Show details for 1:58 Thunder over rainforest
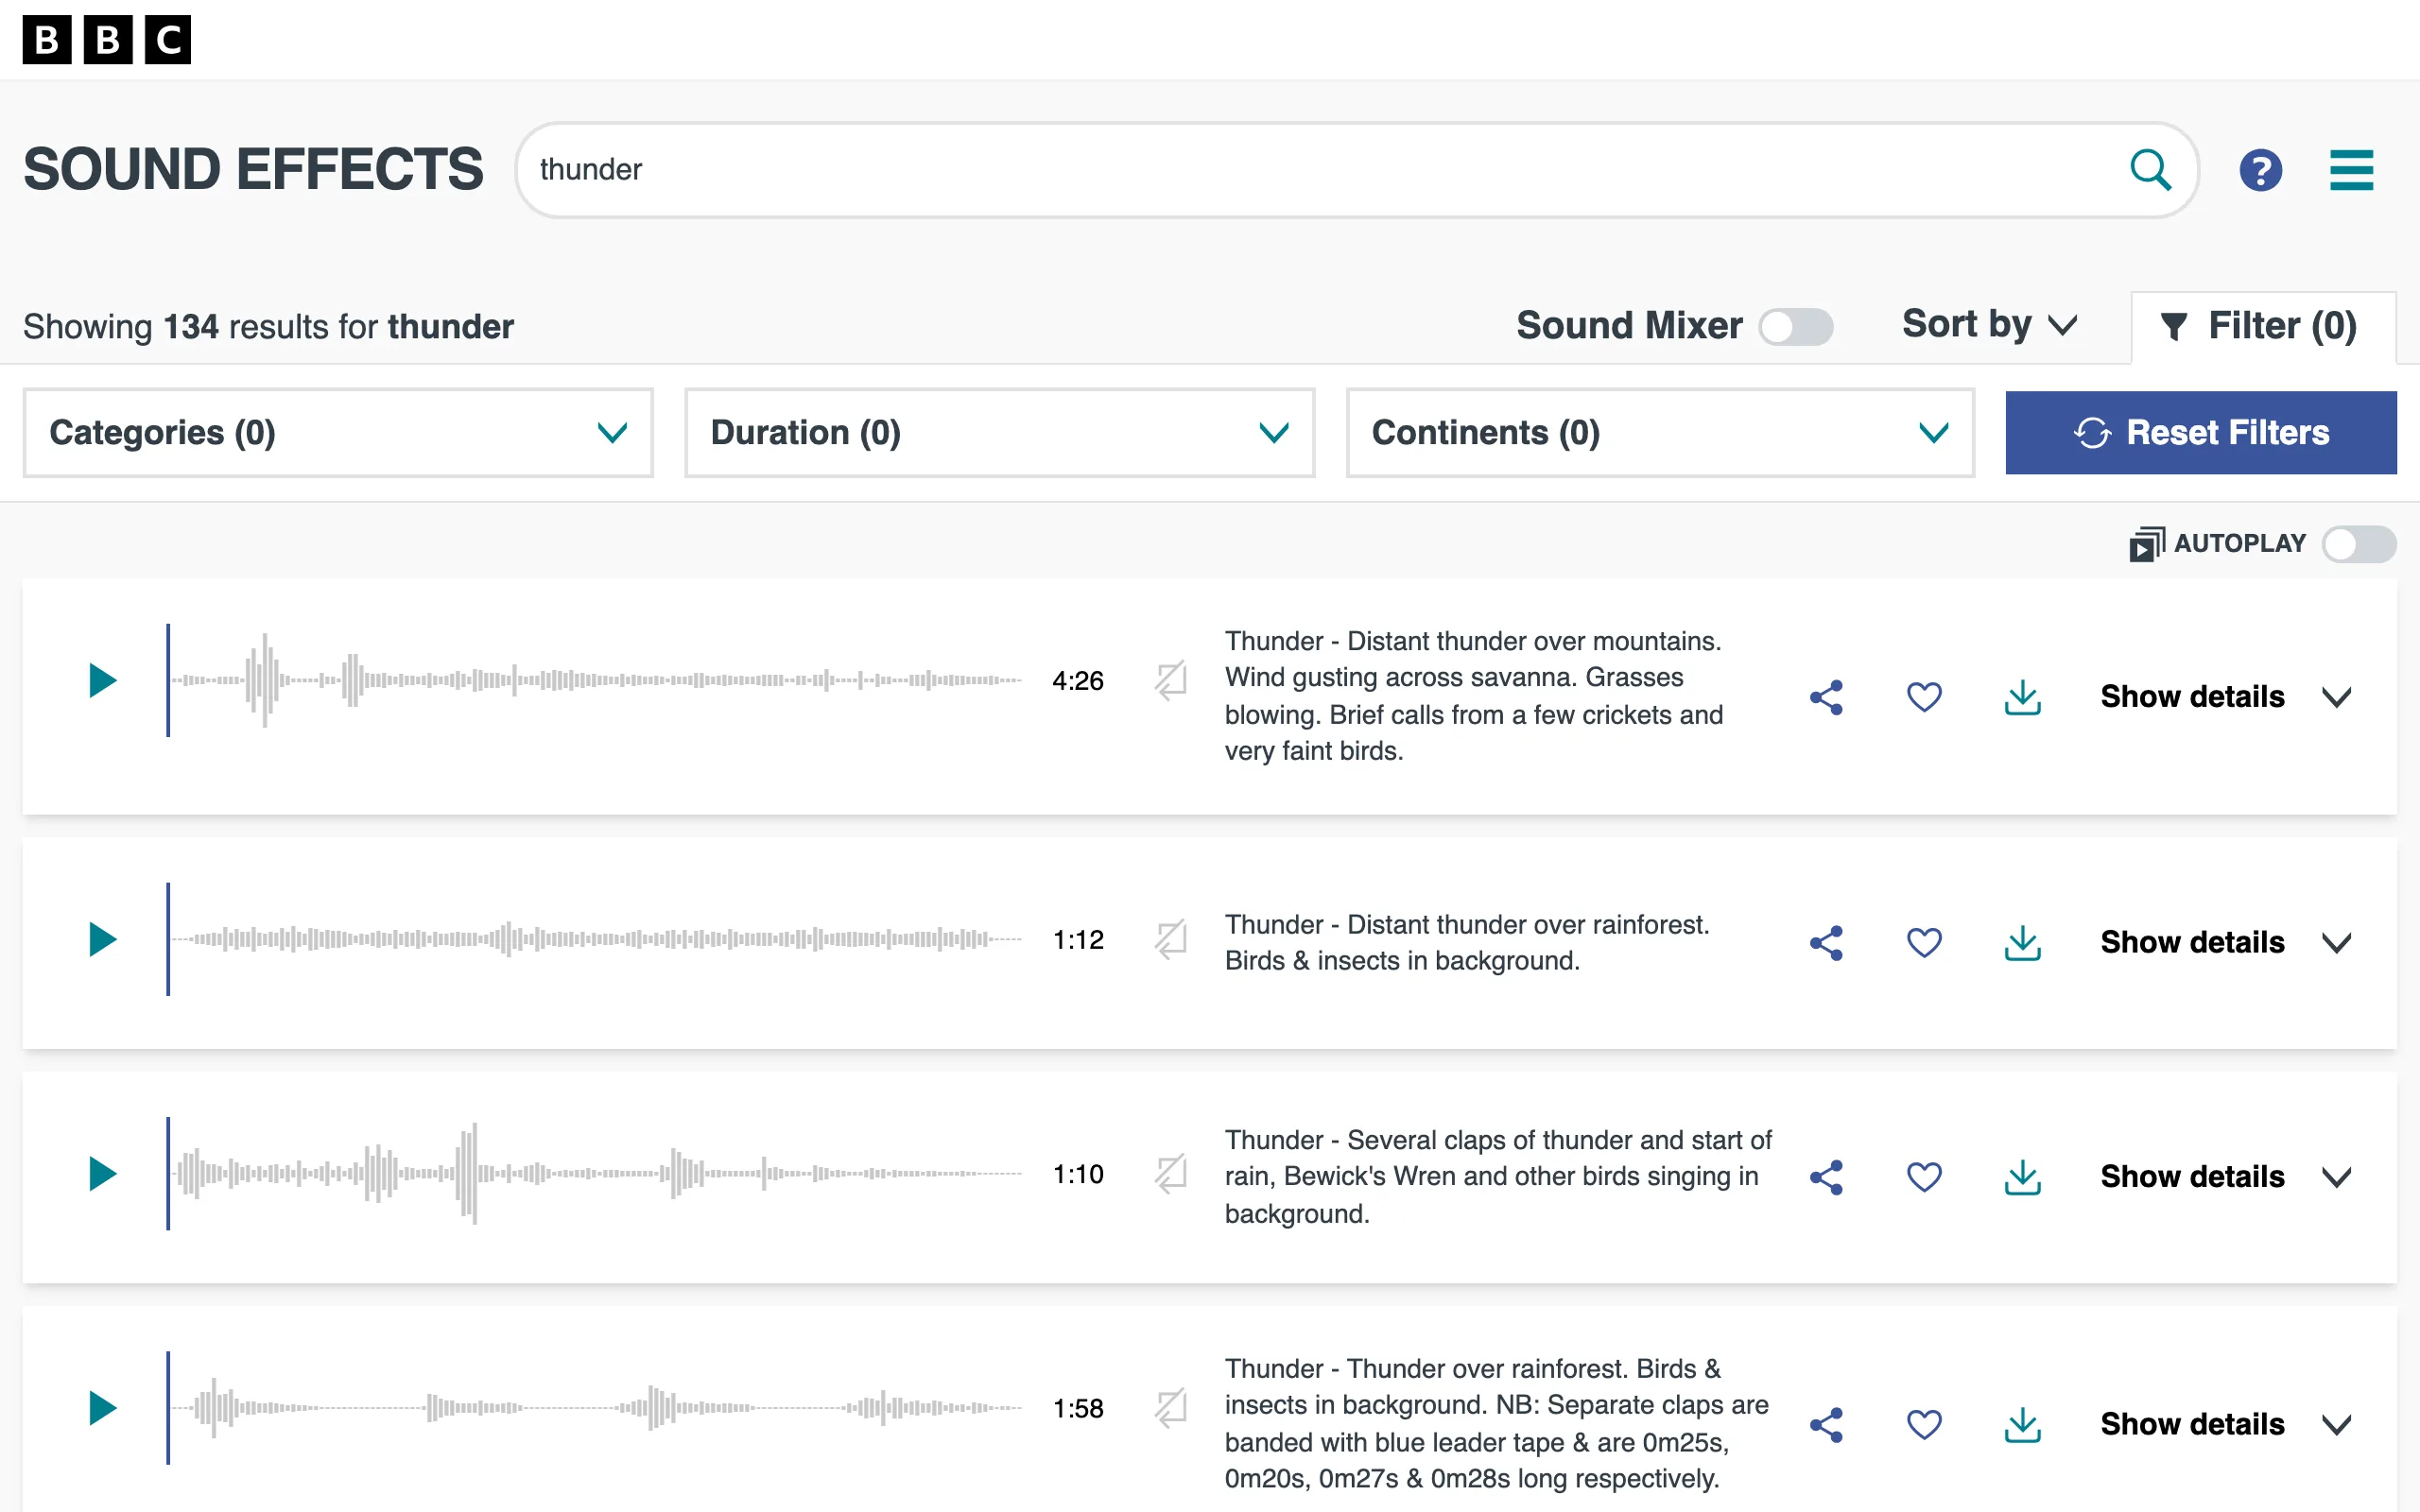 coord(2225,1425)
